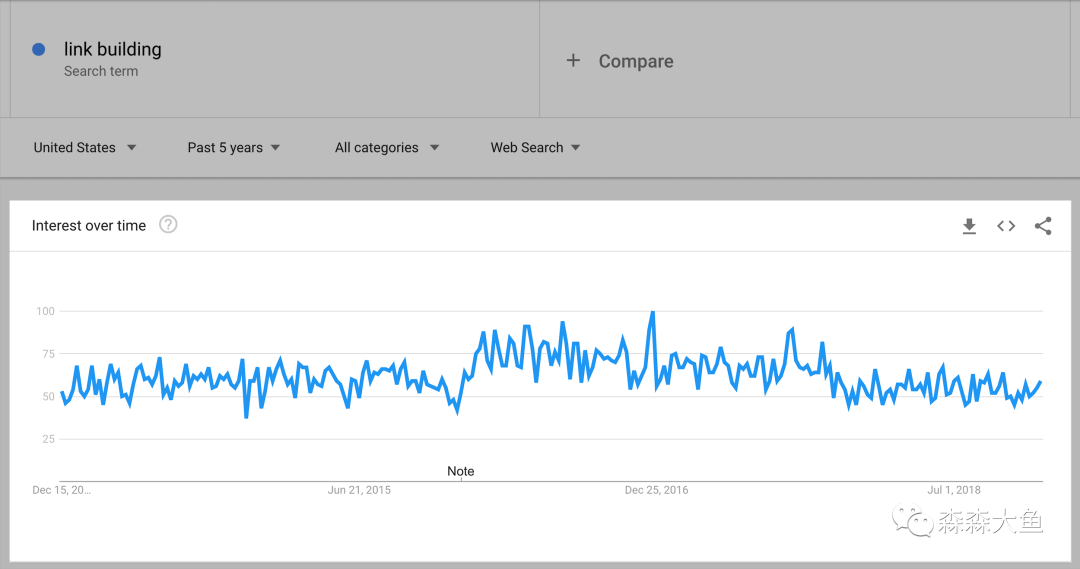Click the truncated Dec 15 axis label
Viewport: 1080px width, 569px height.
61,490
